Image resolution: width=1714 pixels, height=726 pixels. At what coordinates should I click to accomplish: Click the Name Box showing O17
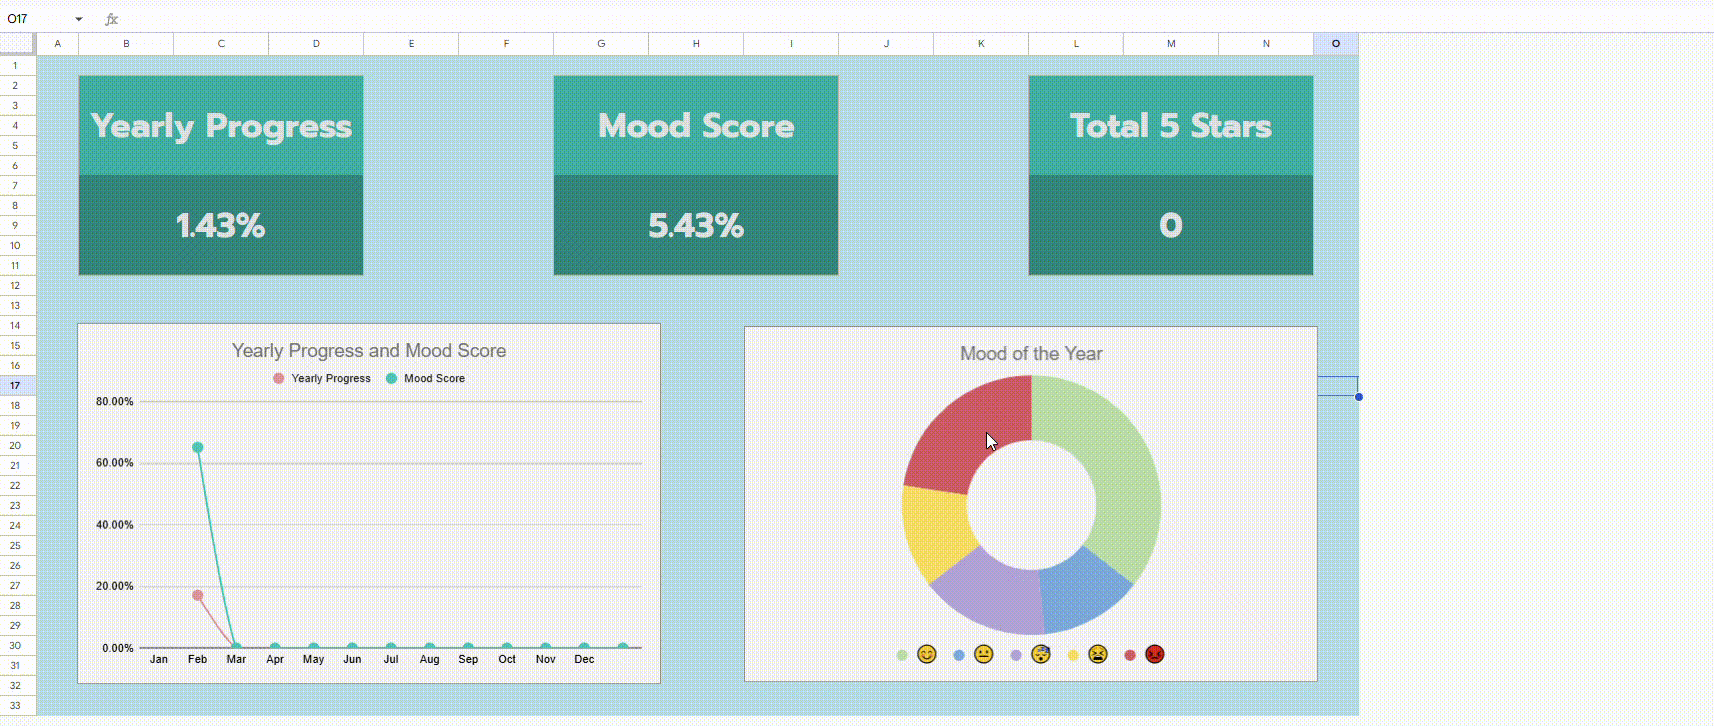coord(35,19)
